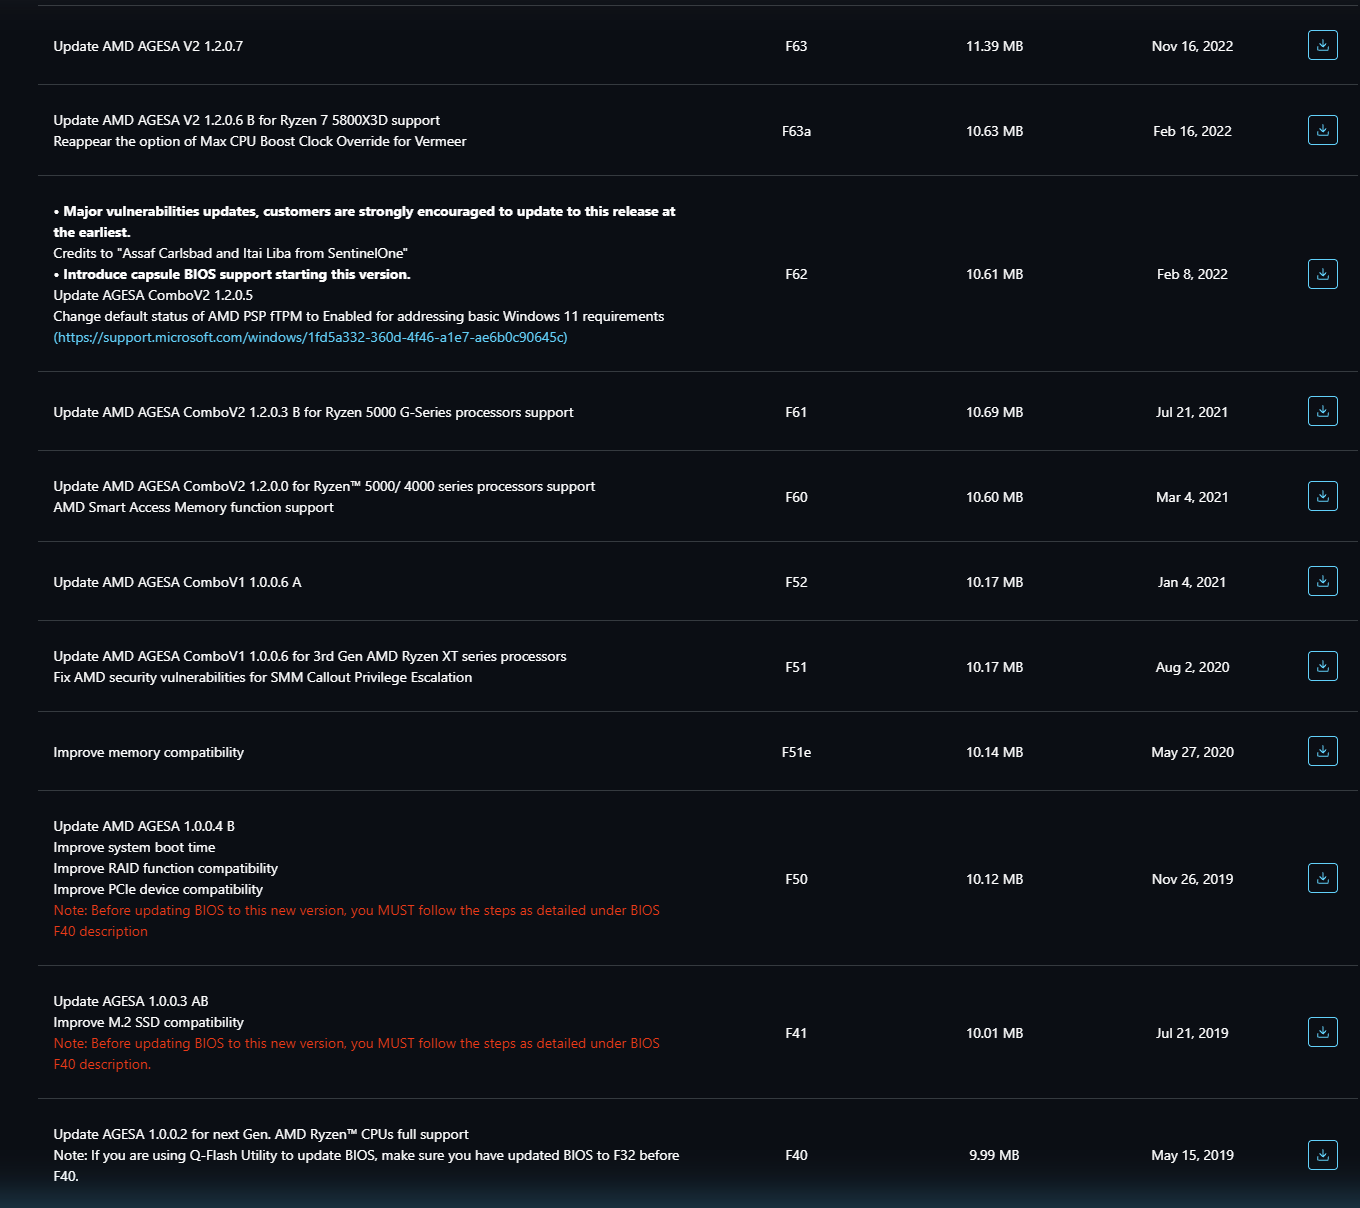
Task: Click the Aug 2, 2020 date
Action: 1192,667
